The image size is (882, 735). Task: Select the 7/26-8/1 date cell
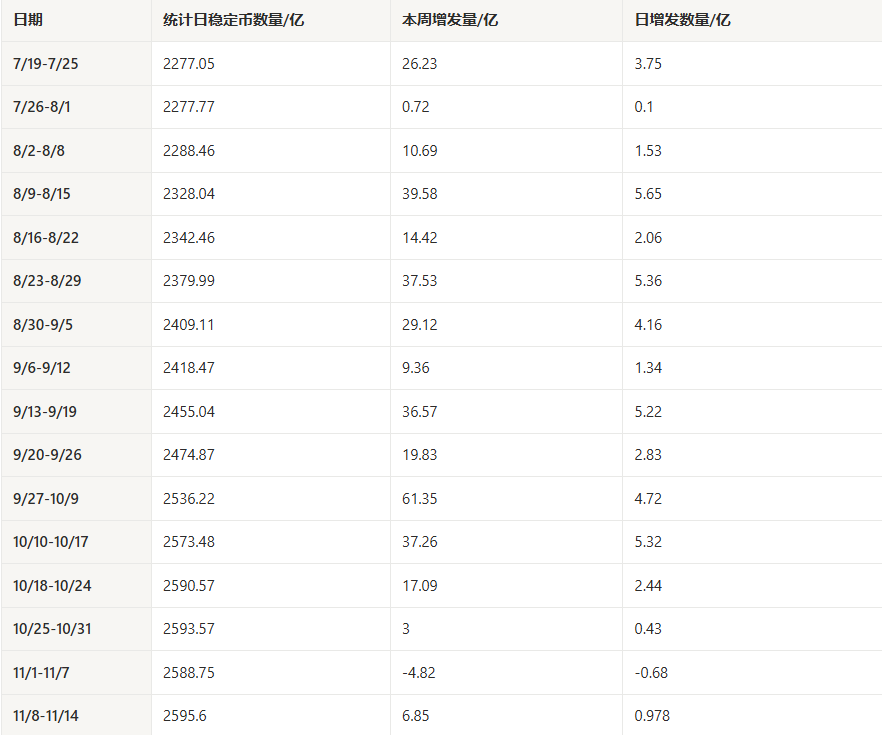pyautogui.click(x=41, y=107)
